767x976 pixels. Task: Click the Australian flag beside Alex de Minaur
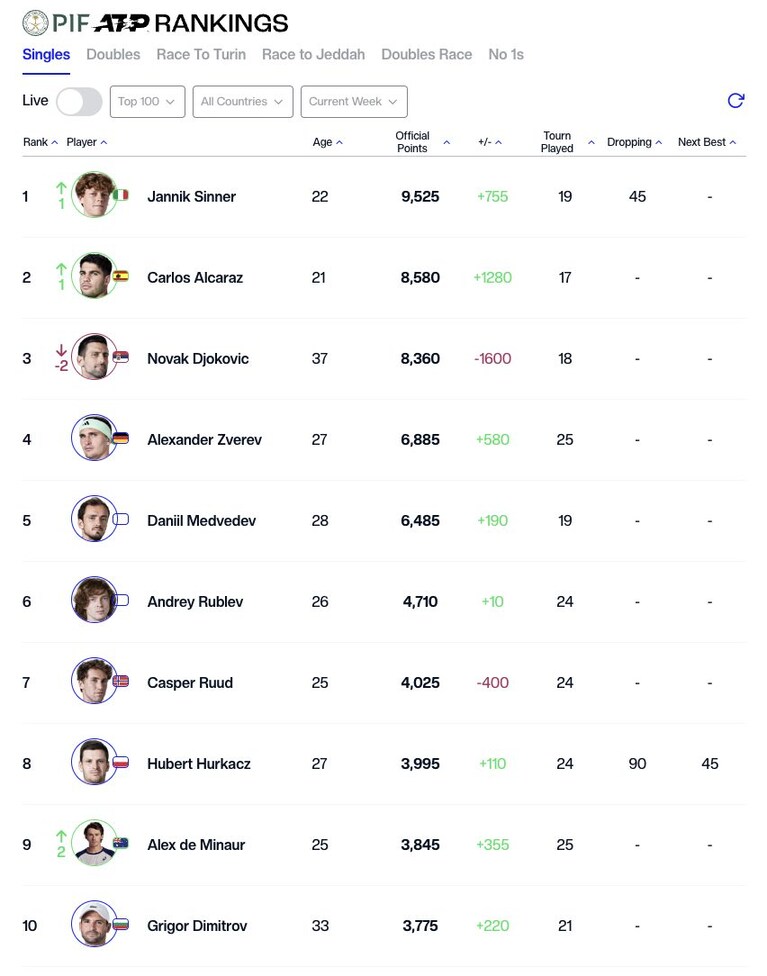pyautogui.click(x=121, y=843)
